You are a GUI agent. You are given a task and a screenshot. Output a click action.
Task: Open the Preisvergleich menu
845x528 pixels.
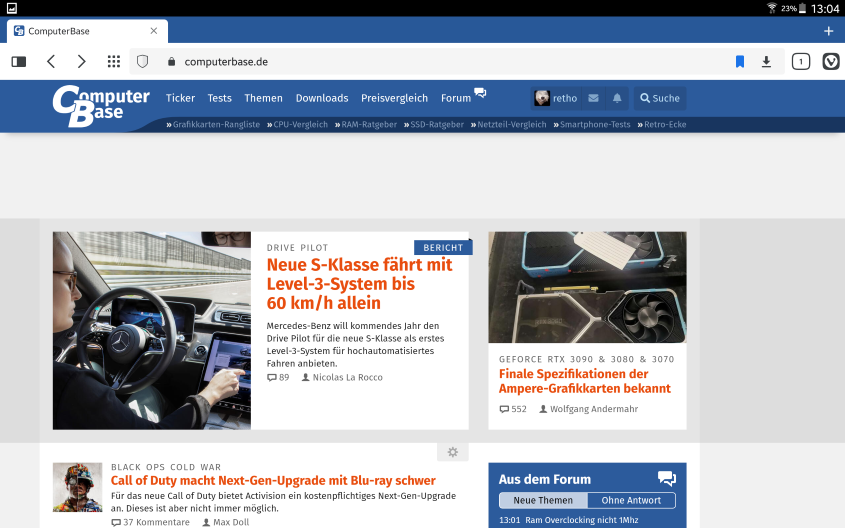pyautogui.click(x=394, y=98)
